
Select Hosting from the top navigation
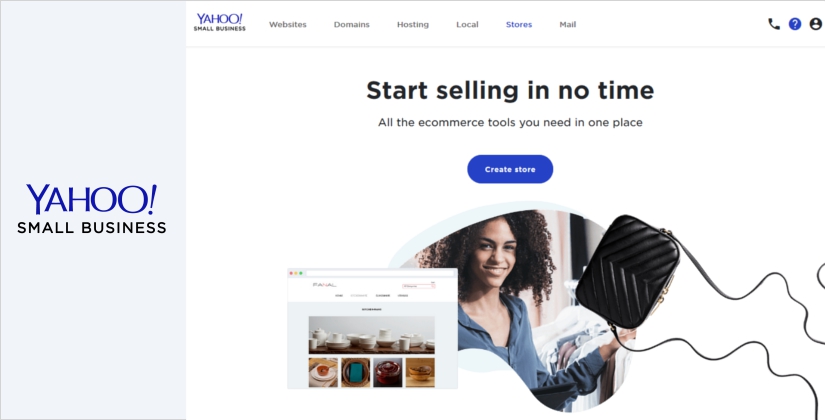412,24
